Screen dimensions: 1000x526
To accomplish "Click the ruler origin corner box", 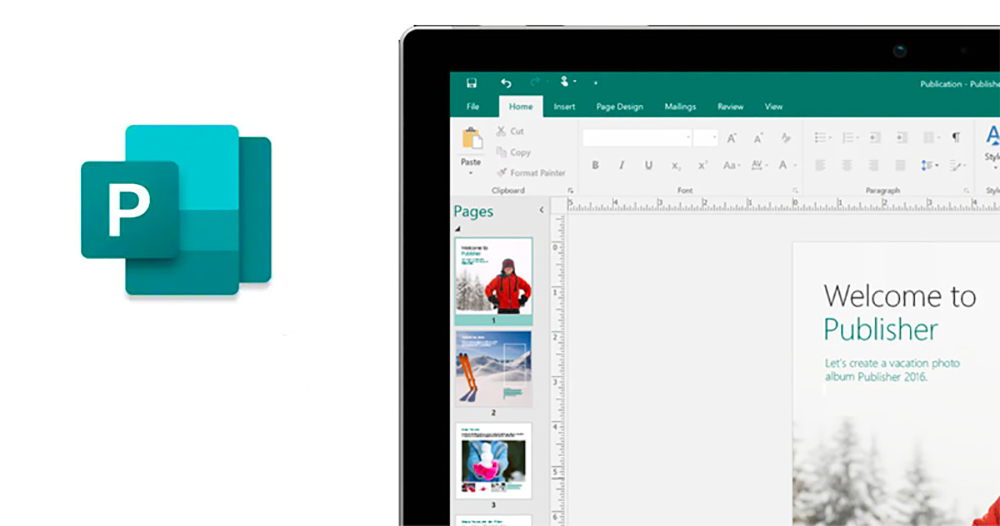I will click(558, 205).
